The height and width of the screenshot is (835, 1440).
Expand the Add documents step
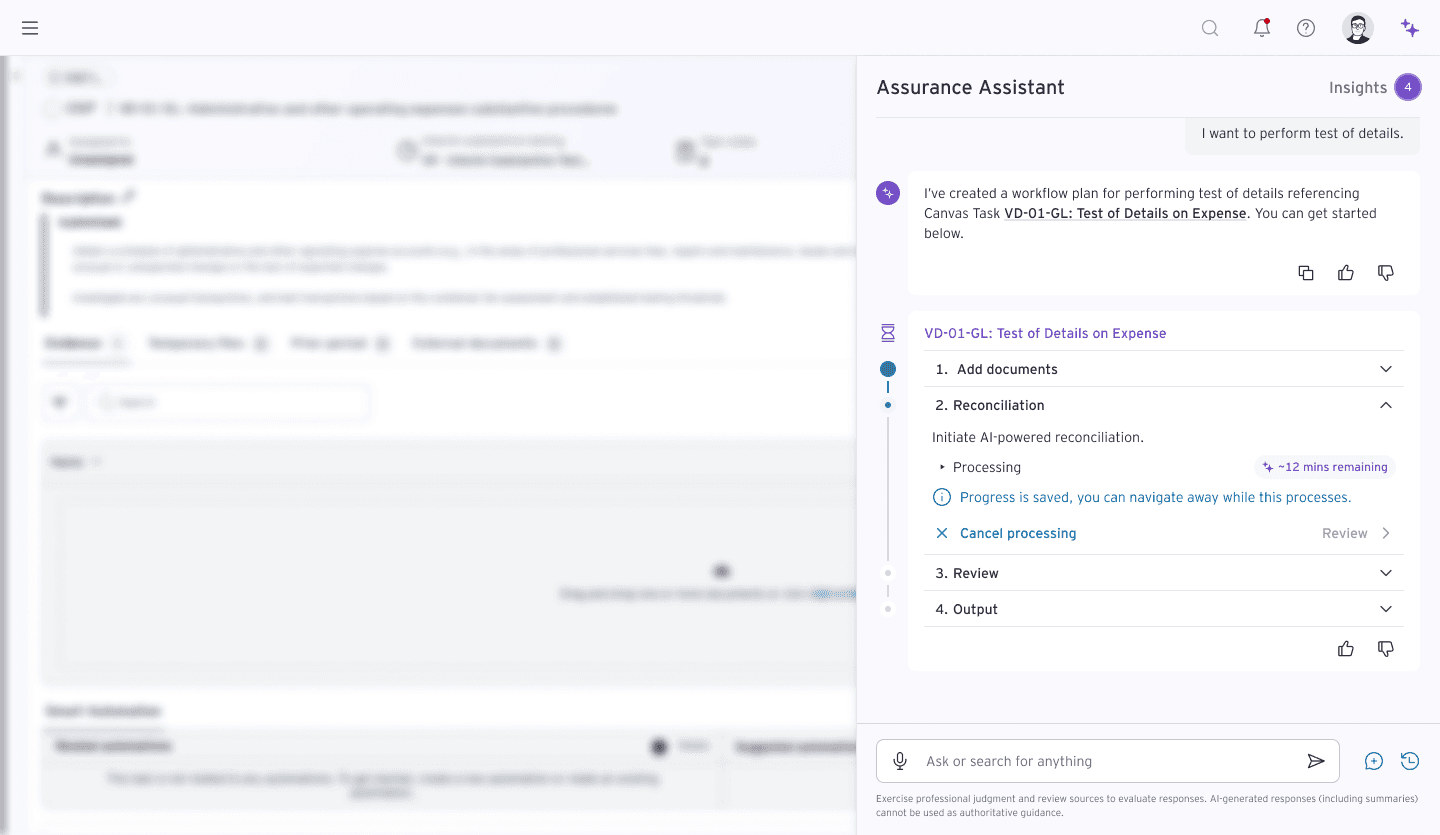(x=1386, y=369)
